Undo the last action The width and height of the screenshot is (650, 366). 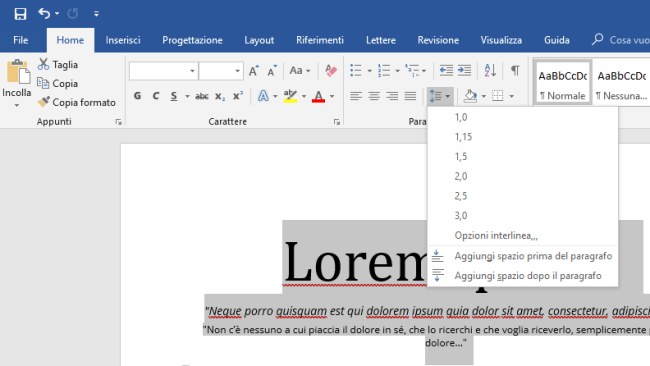[44, 14]
